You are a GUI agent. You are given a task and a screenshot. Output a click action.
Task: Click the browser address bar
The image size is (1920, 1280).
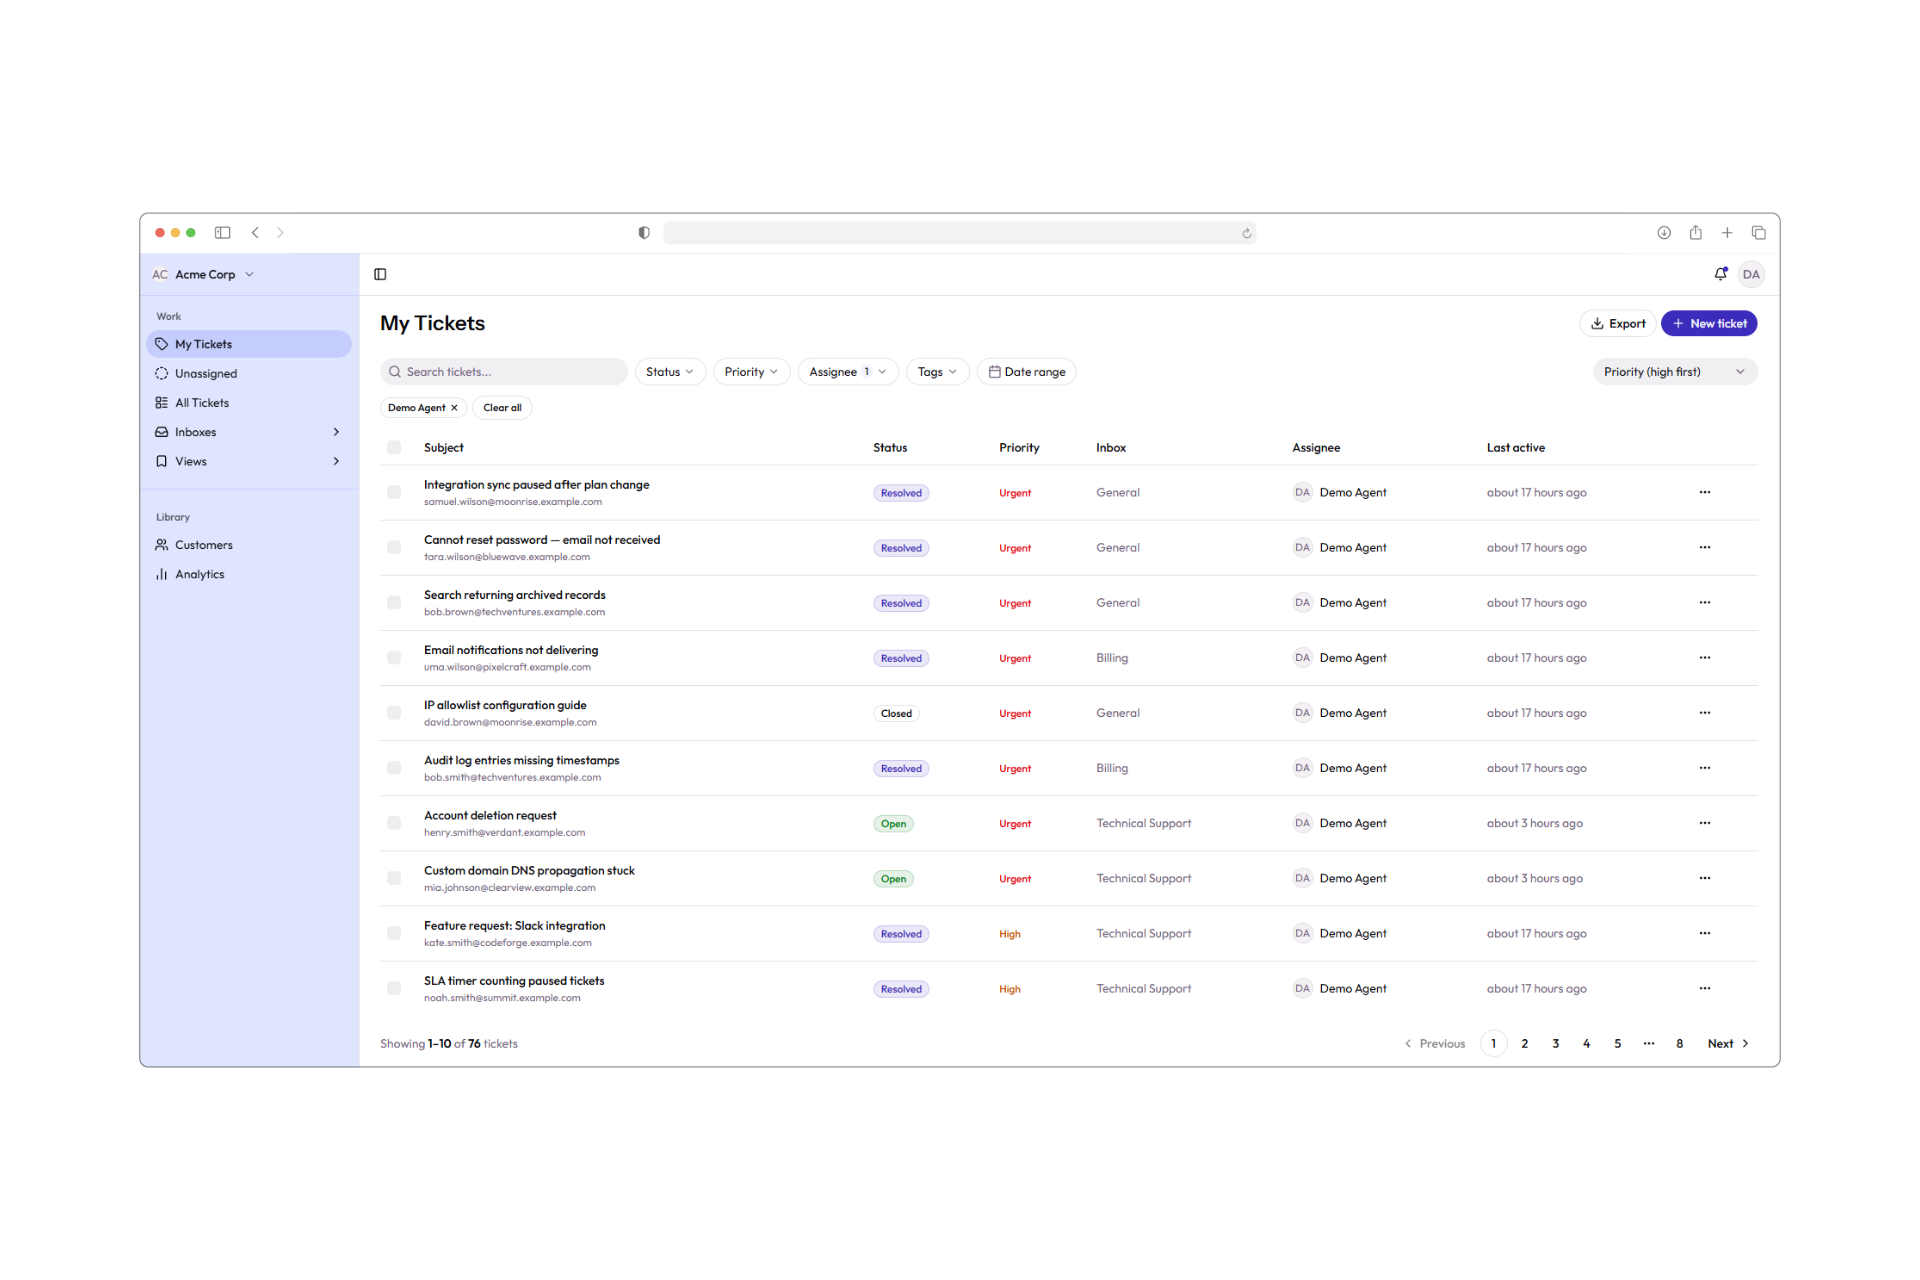(959, 233)
